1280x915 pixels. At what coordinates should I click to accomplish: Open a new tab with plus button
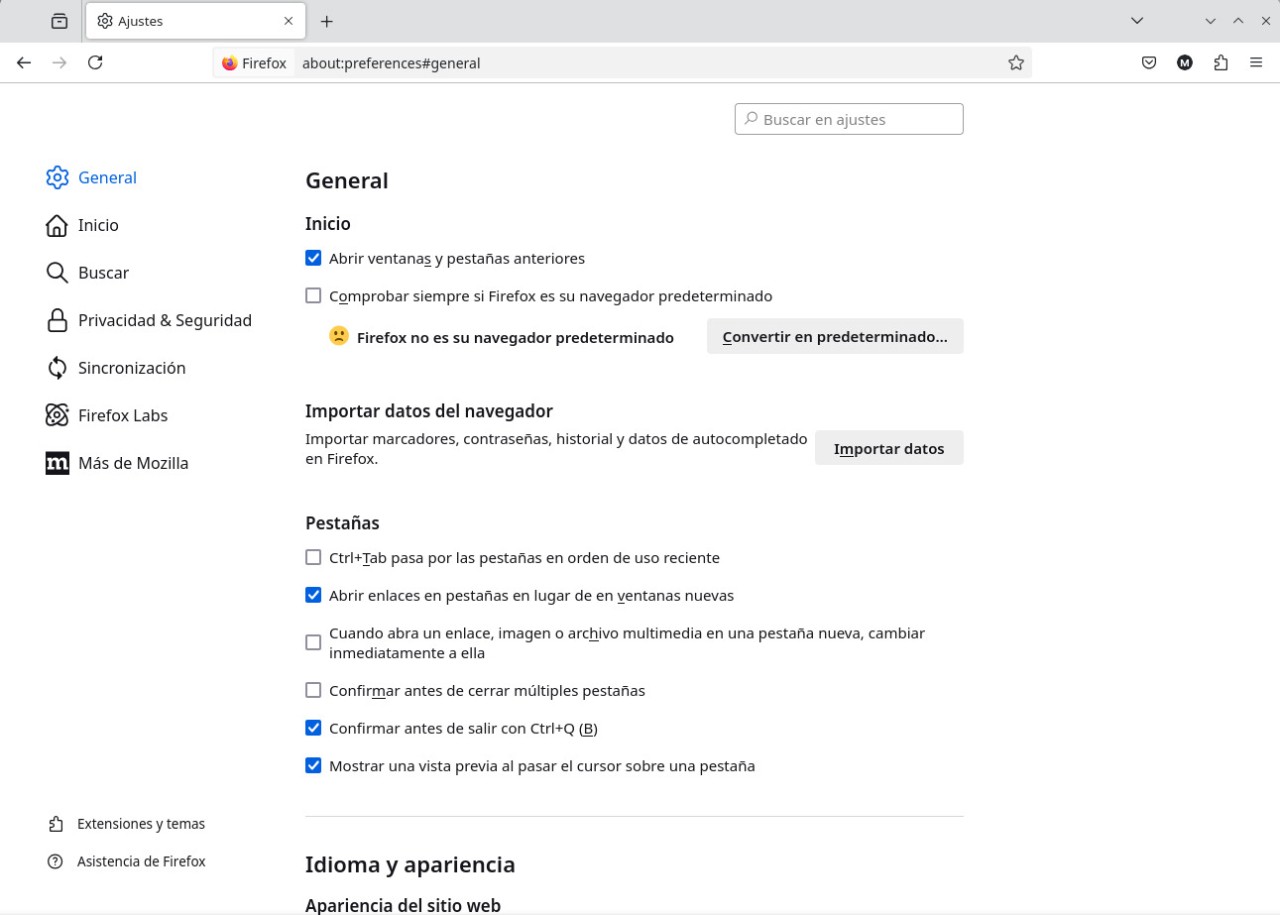click(326, 21)
